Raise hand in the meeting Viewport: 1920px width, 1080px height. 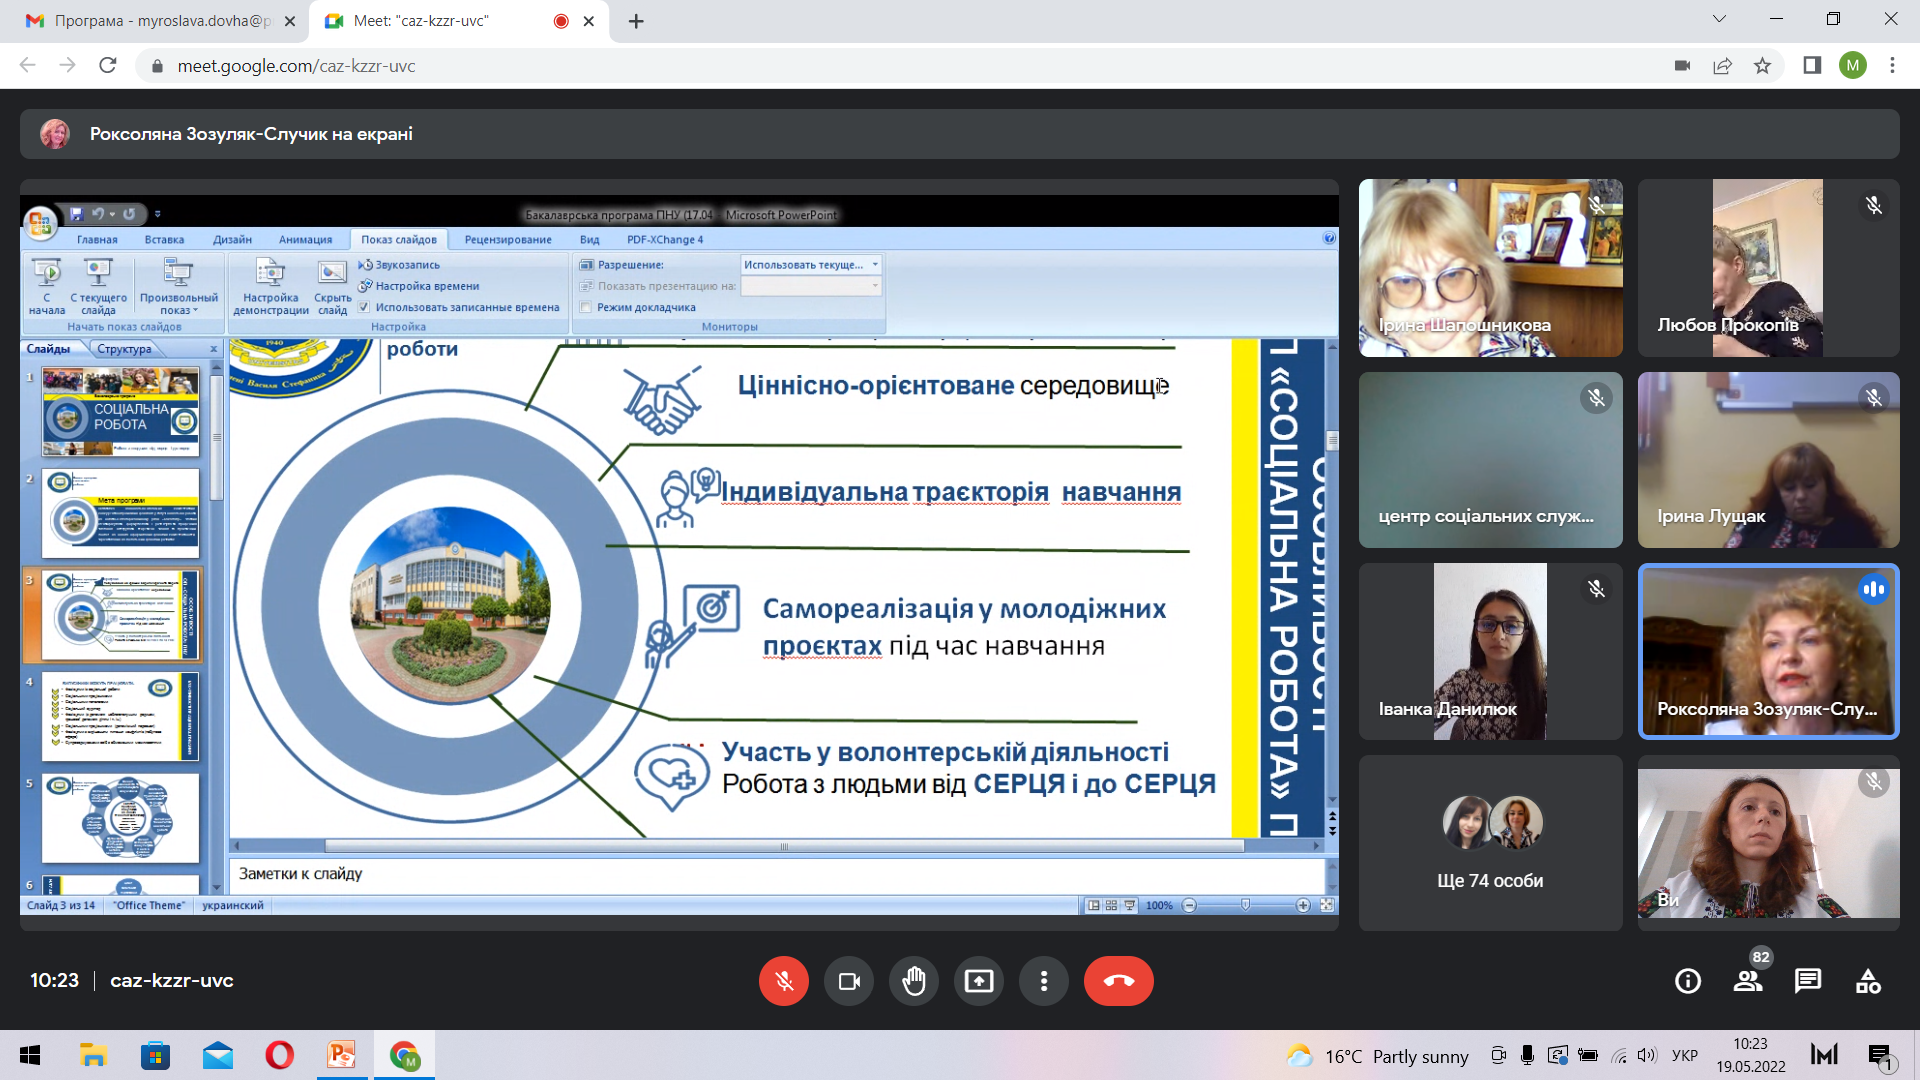914,981
